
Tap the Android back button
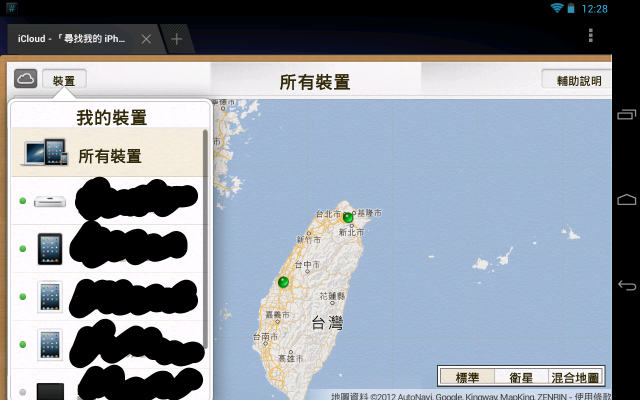pyautogui.click(x=627, y=285)
